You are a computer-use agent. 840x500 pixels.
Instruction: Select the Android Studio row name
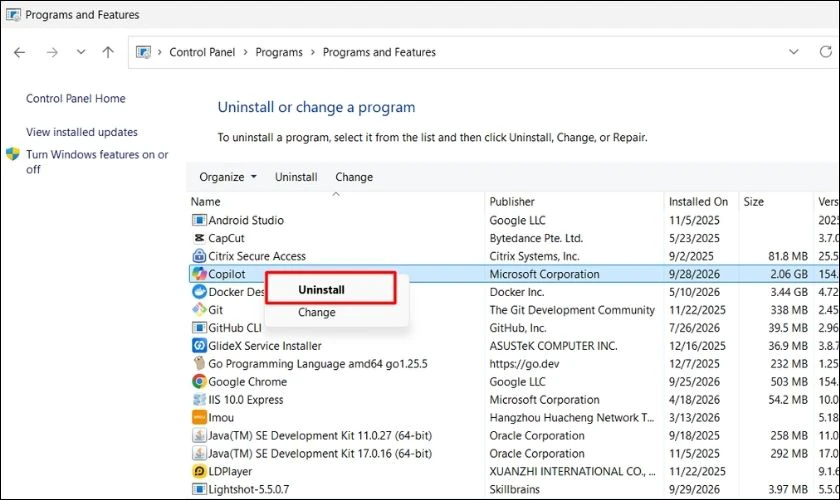(246, 220)
